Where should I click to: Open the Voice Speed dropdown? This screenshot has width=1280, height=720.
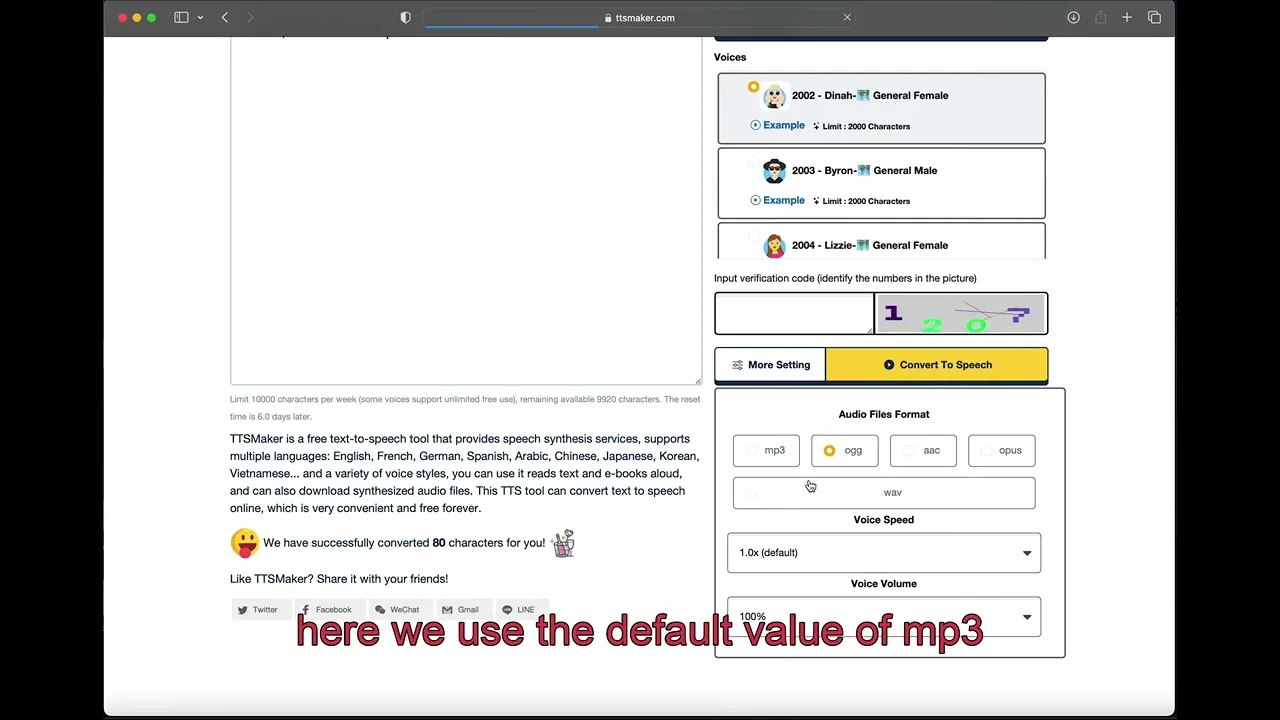click(x=884, y=552)
